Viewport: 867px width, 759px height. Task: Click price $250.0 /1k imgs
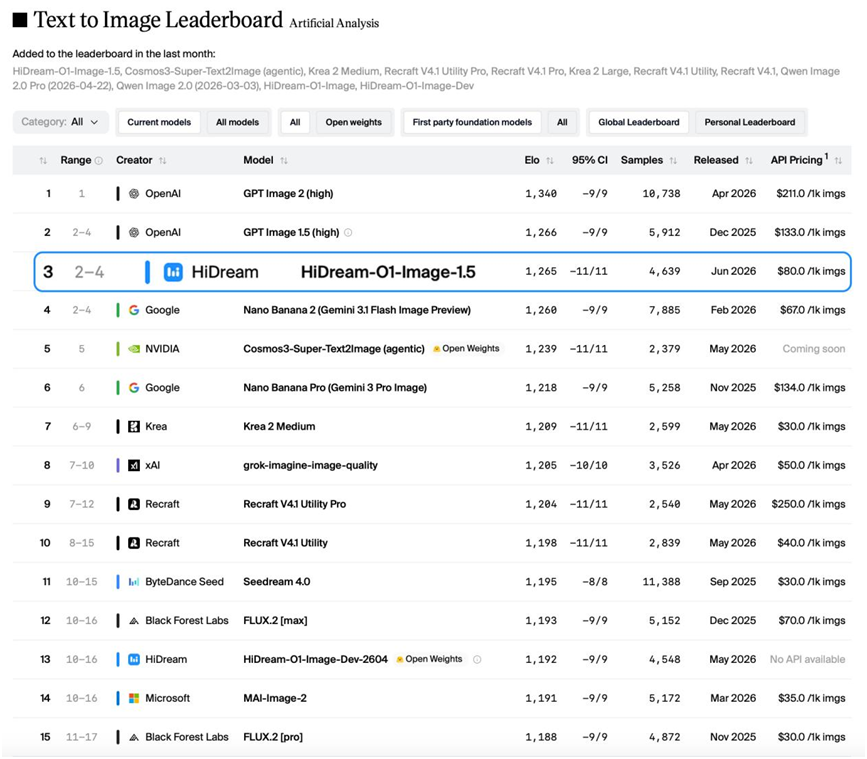[x=808, y=504]
